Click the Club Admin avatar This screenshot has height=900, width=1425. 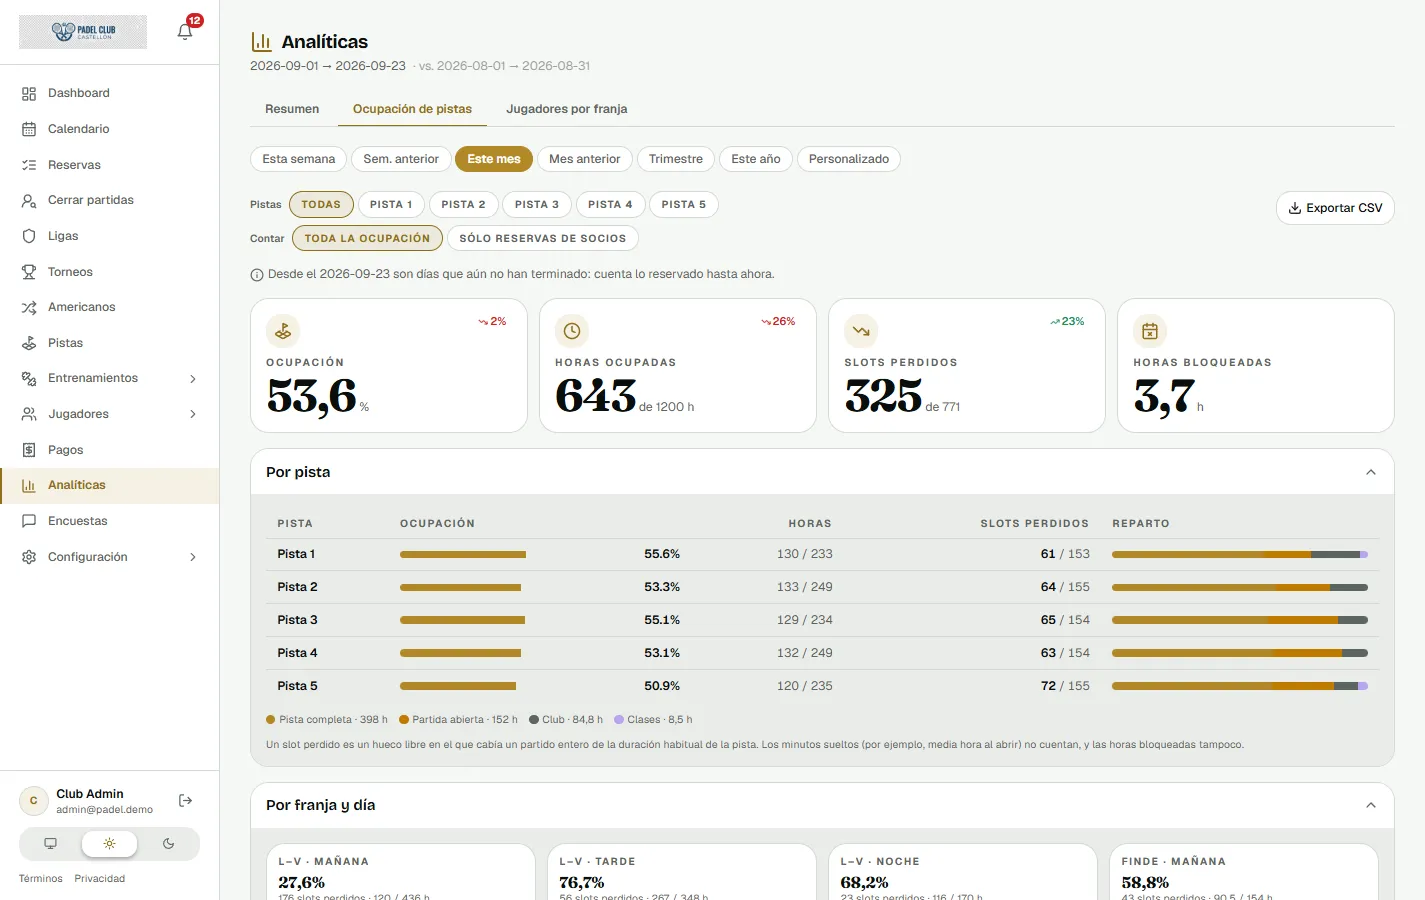click(34, 801)
